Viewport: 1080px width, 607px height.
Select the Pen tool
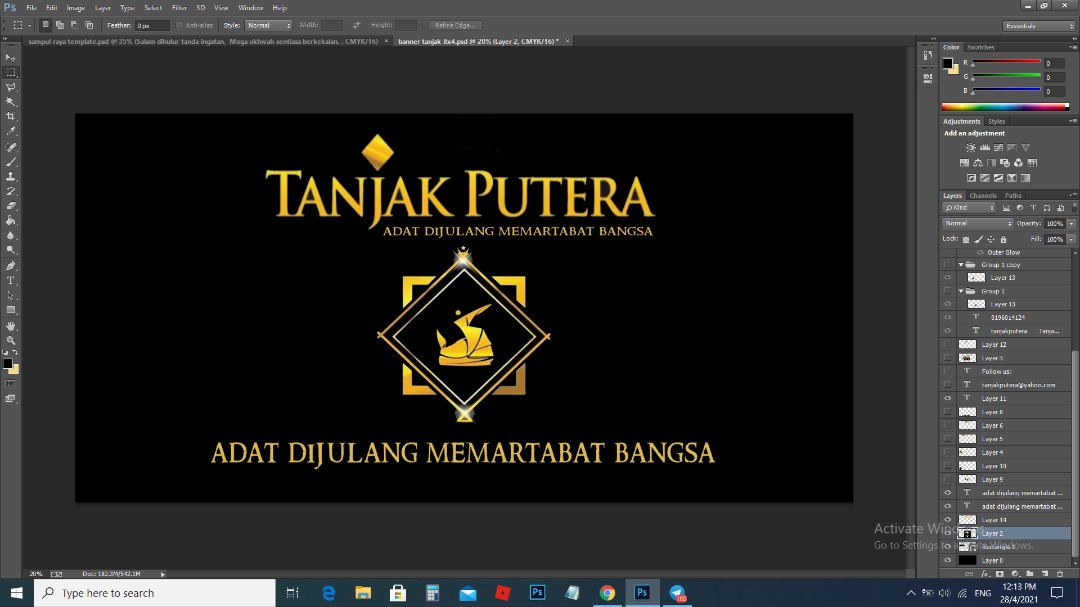click(x=10, y=266)
